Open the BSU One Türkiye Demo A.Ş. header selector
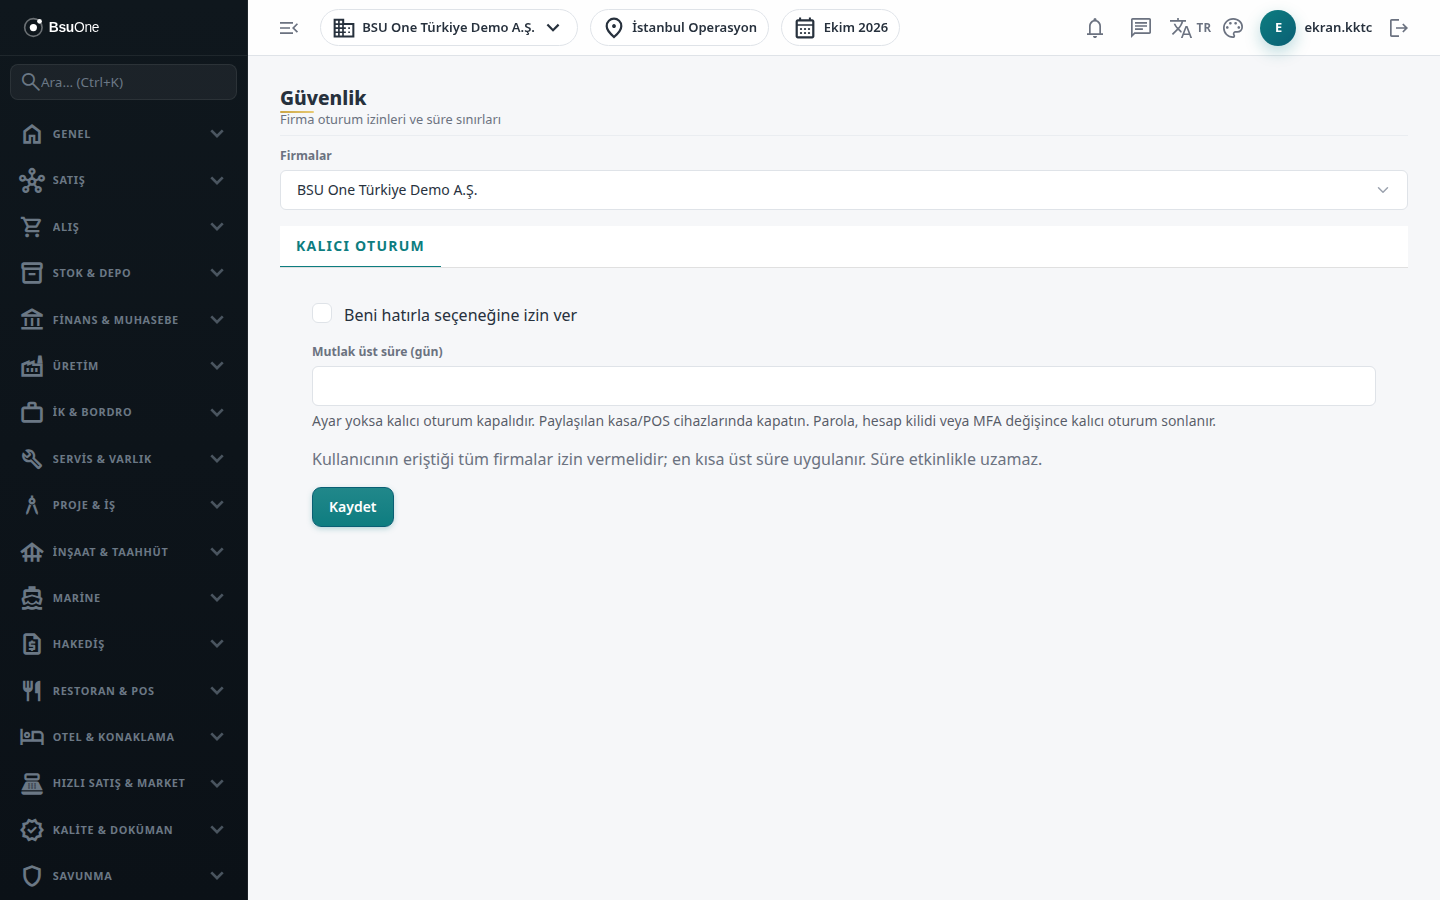Image resolution: width=1440 pixels, height=900 pixels. pos(449,28)
